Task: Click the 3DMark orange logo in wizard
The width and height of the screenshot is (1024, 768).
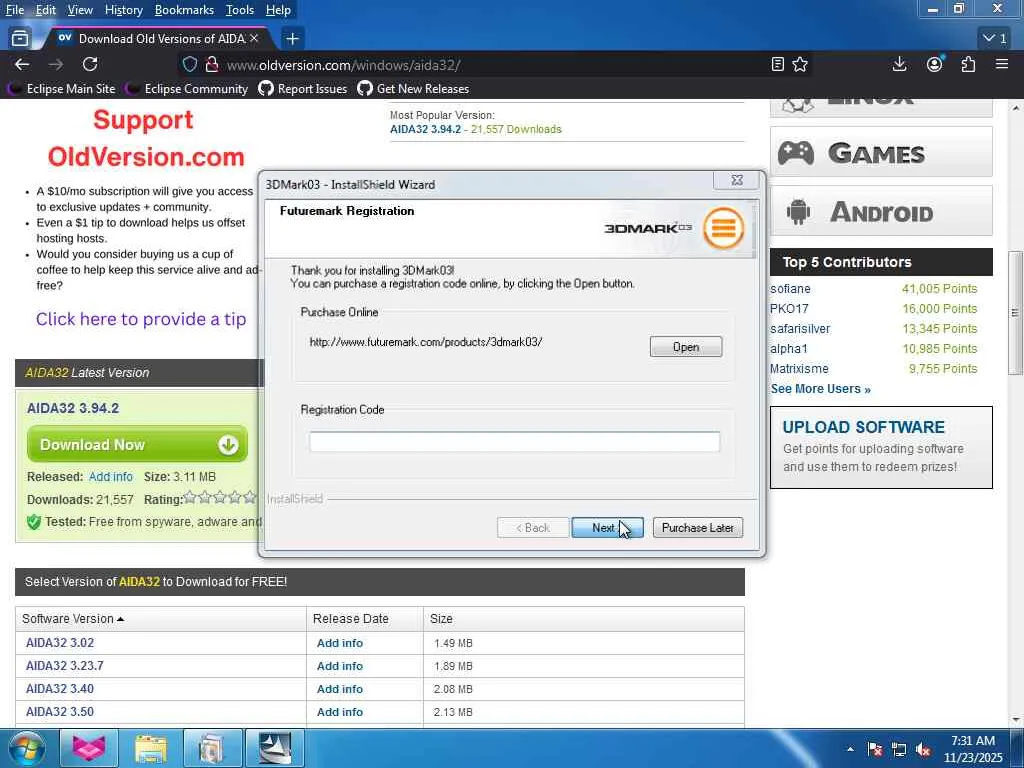Action: coord(724,228)
